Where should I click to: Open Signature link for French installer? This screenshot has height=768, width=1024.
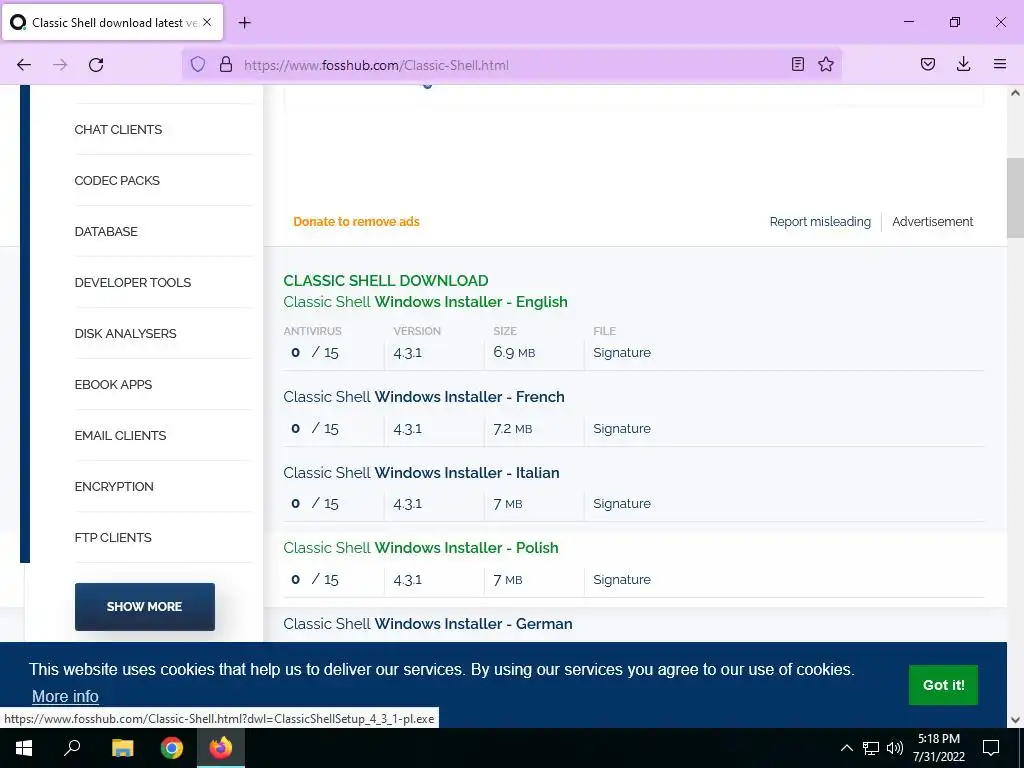[622, 428]
